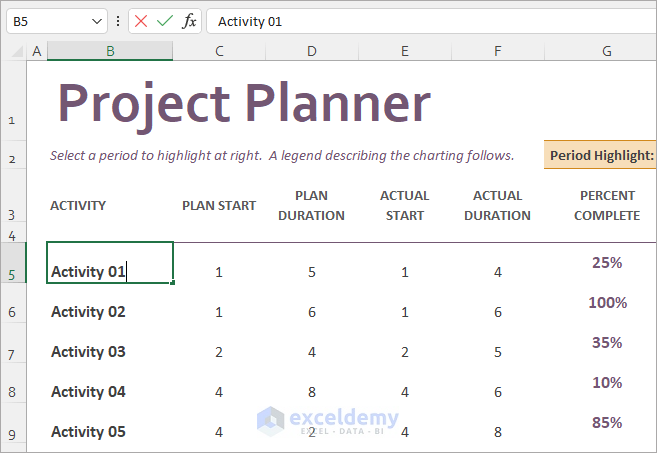Select the Activity 03 cell

coord(89,352)
